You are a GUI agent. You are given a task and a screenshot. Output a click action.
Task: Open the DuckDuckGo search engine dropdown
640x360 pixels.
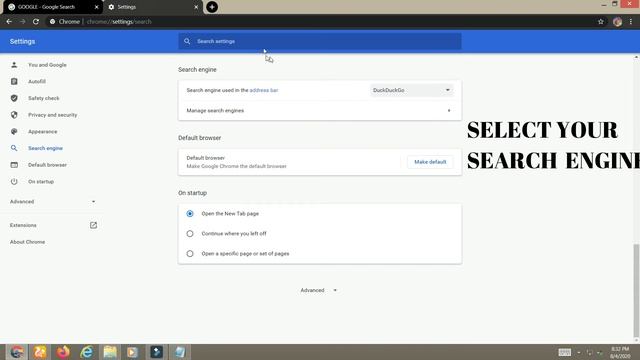pos(411,90)
